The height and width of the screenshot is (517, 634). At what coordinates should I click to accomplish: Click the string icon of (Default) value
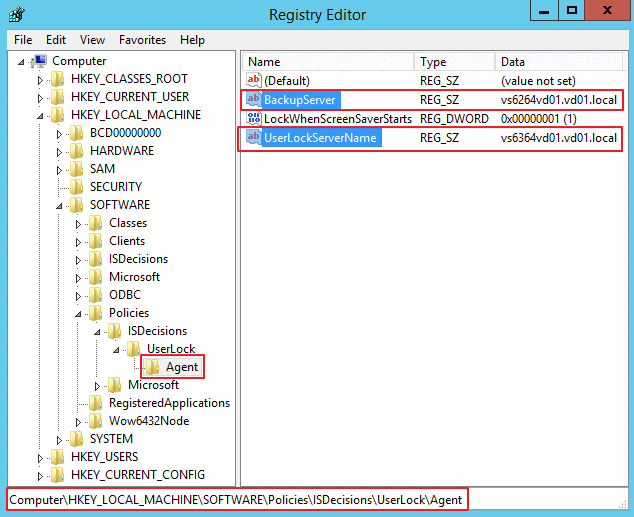(254, 80)
